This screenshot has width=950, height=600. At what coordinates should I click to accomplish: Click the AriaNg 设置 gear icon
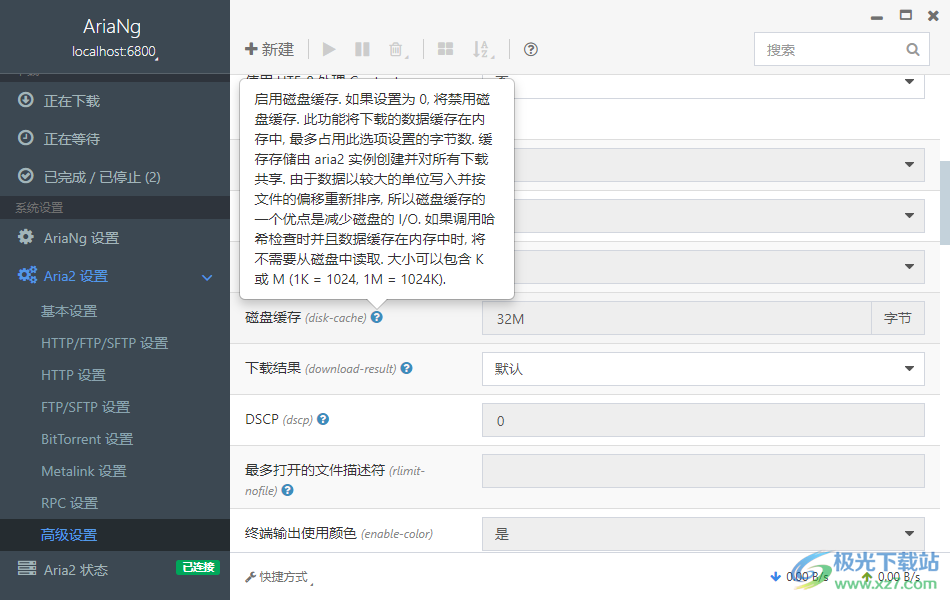pos(25,236)
